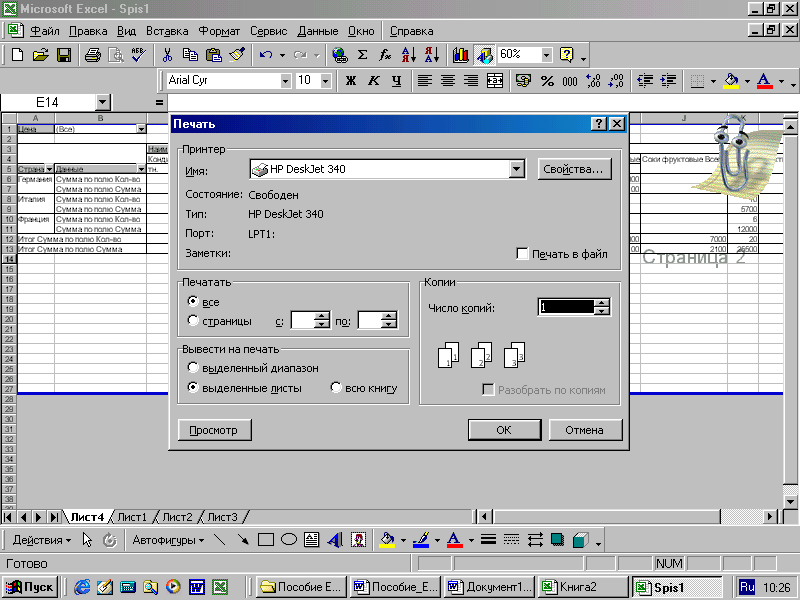Click the Cut scissors icon
This screenshot has width=800, height=600.
[x=167, y=55]
